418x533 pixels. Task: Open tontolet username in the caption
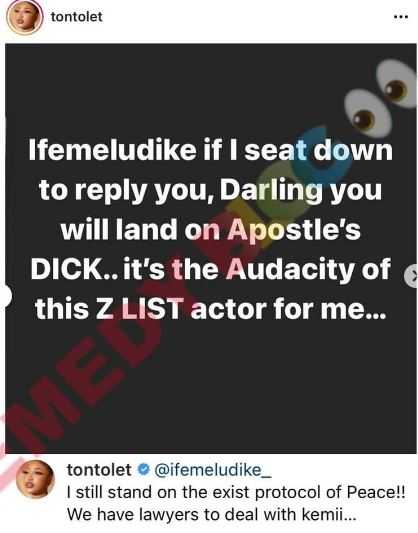click(x=99, y=470)
